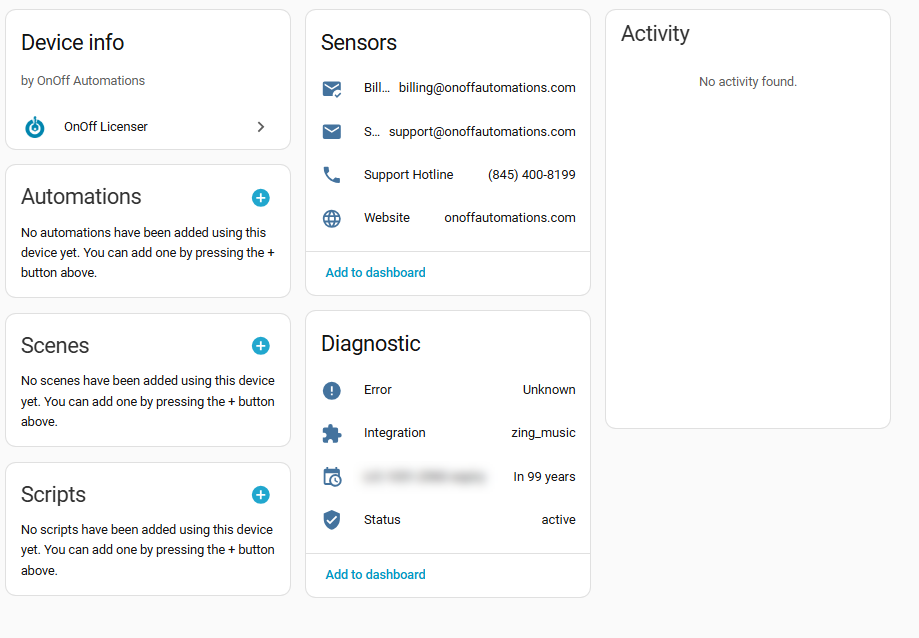The height and width of the screenshot is (638, 919).
Task: Select the billing@onoffautomations.com sensor value
Action: (x=487, y=88)
